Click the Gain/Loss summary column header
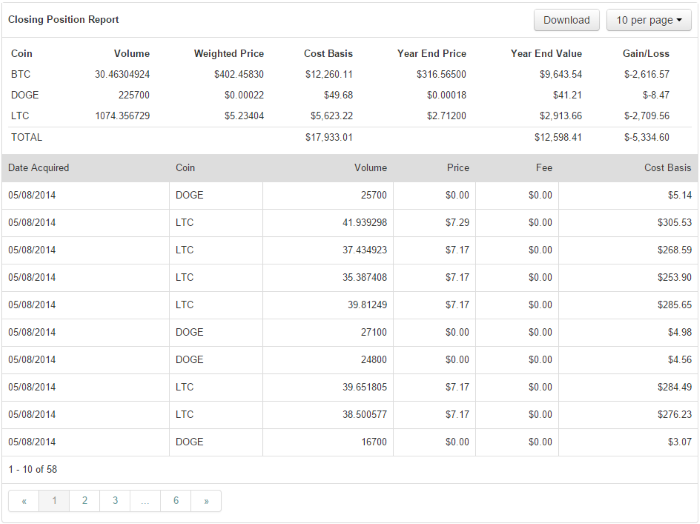The height and width of the screenshot is (524, 700). tap(646, 54)
